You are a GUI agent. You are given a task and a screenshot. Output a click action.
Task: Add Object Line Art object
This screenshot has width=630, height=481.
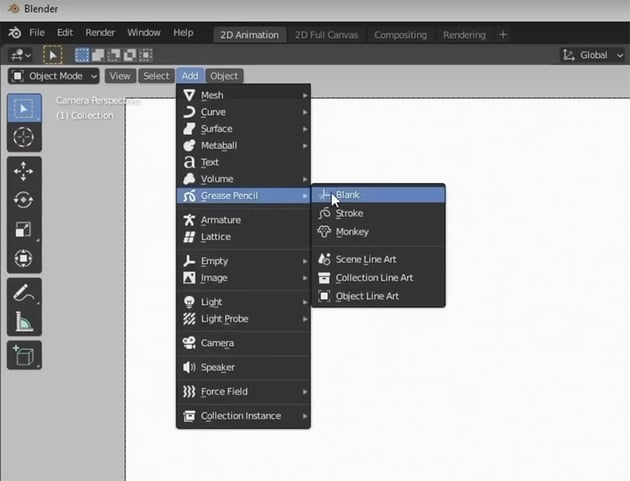pos(378,296)
